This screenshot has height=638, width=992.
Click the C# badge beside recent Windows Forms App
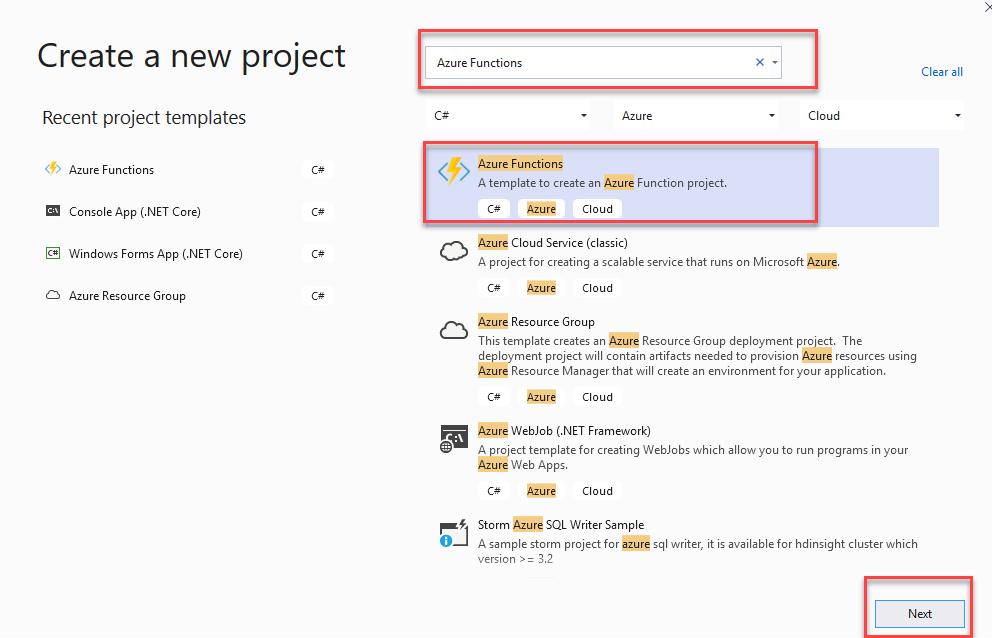[x=318, y=254]
